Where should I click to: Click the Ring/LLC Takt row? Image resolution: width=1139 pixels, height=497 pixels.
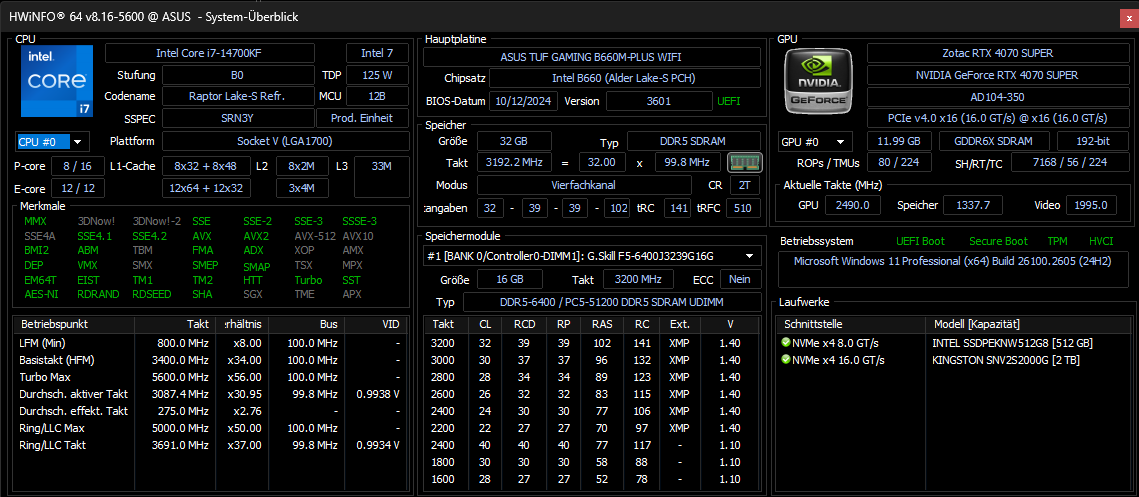point(209,445)
